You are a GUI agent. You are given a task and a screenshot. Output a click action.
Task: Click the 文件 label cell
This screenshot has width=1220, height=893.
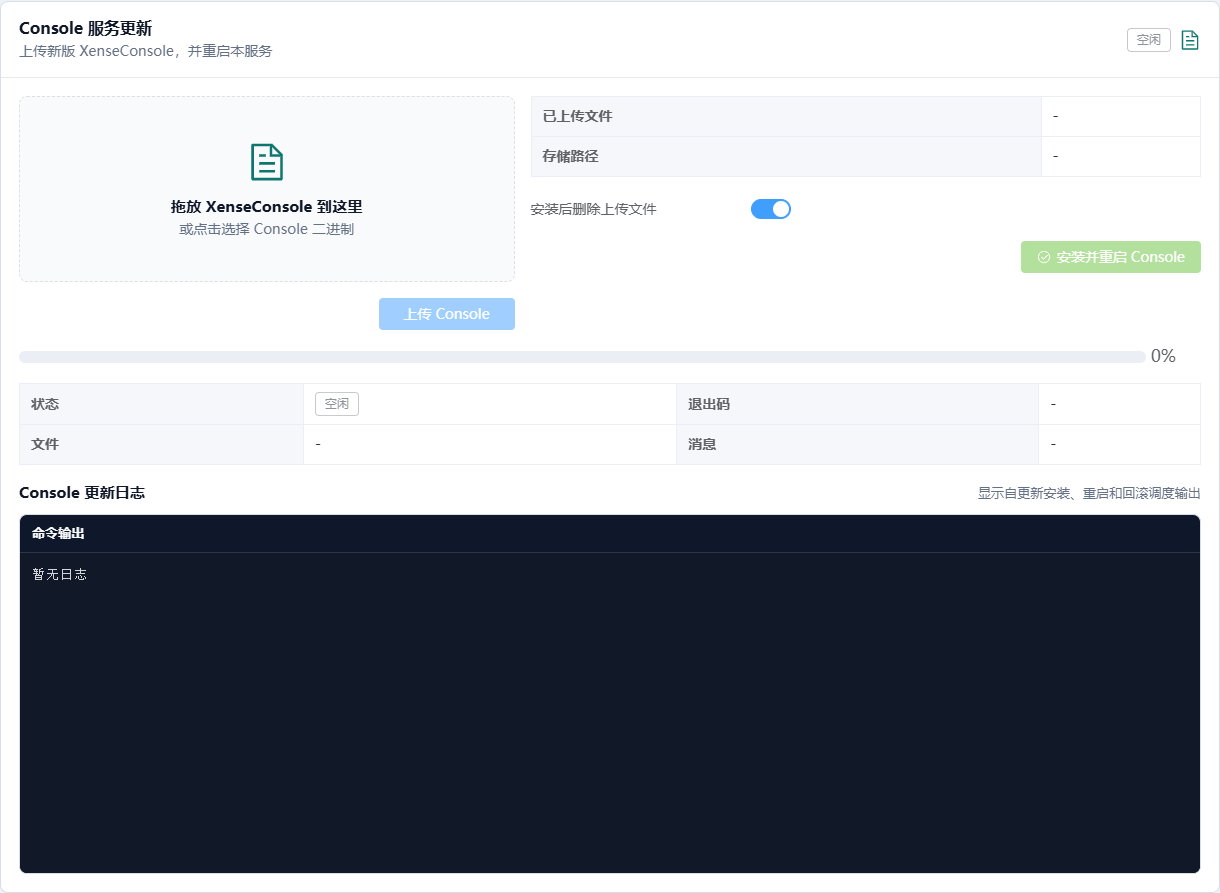[161, 444]
